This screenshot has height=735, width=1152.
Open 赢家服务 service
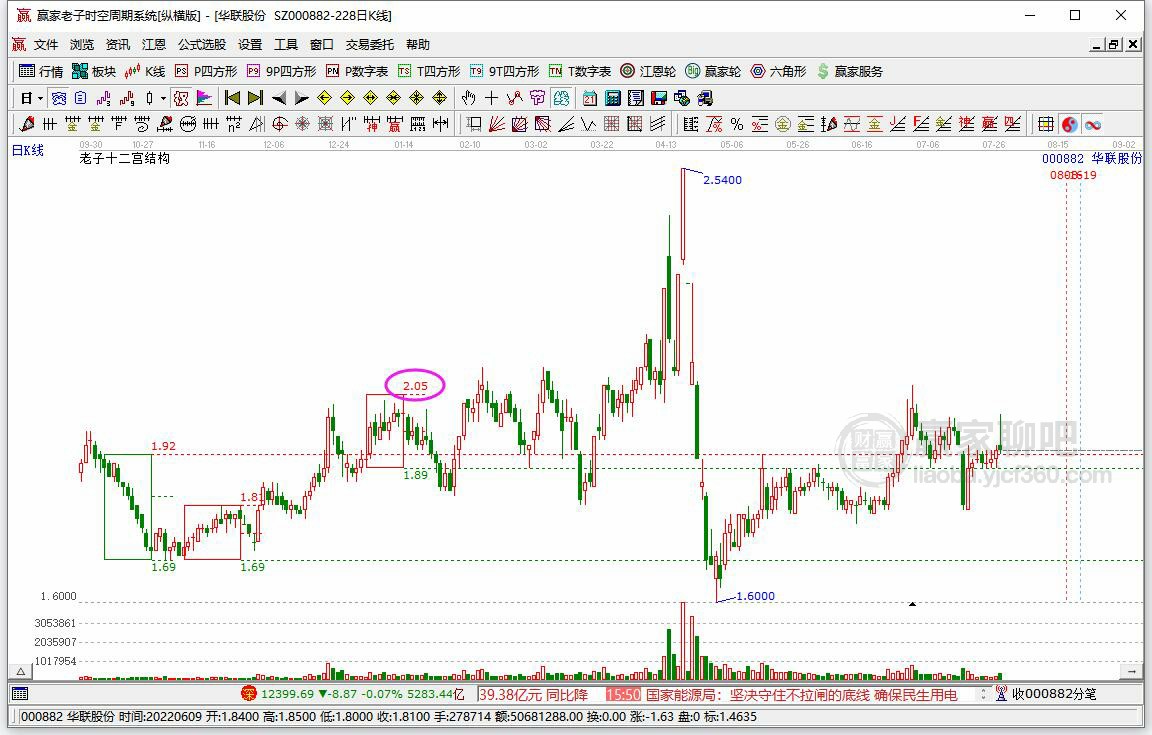click(849, 71)
